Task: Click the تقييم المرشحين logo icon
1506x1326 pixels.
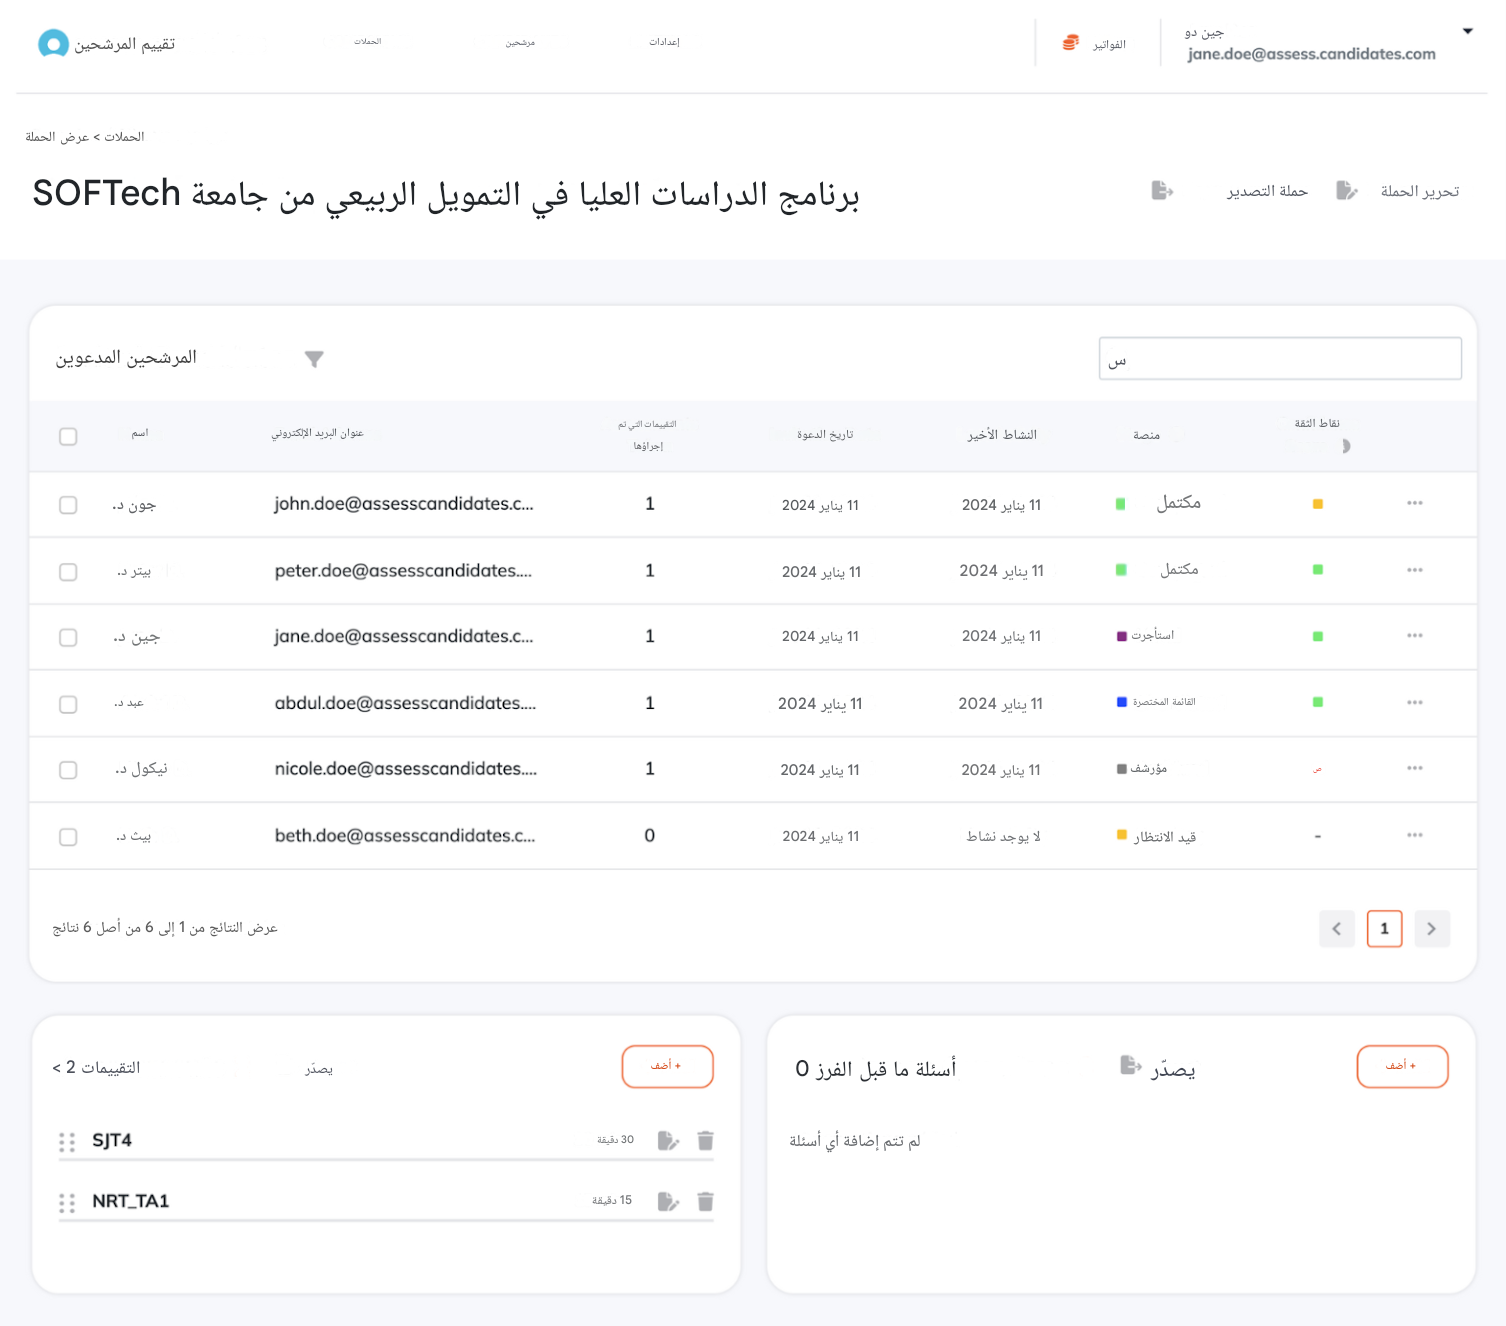Action: coord(53,44)
